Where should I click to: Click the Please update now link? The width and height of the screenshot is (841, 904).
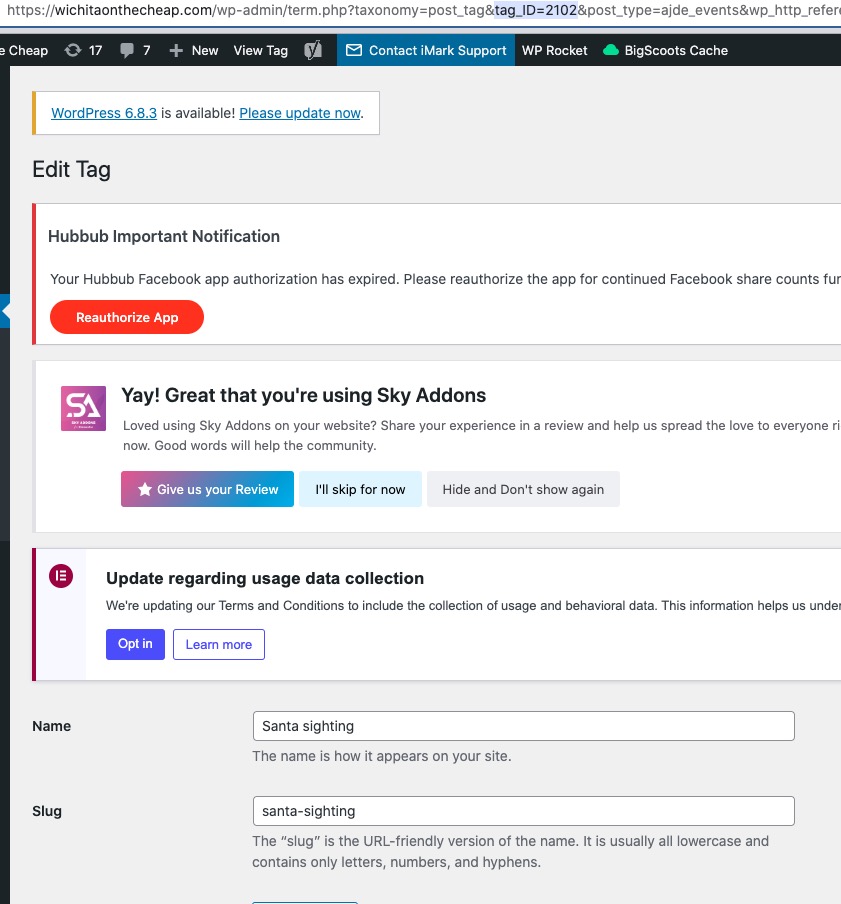300,113
